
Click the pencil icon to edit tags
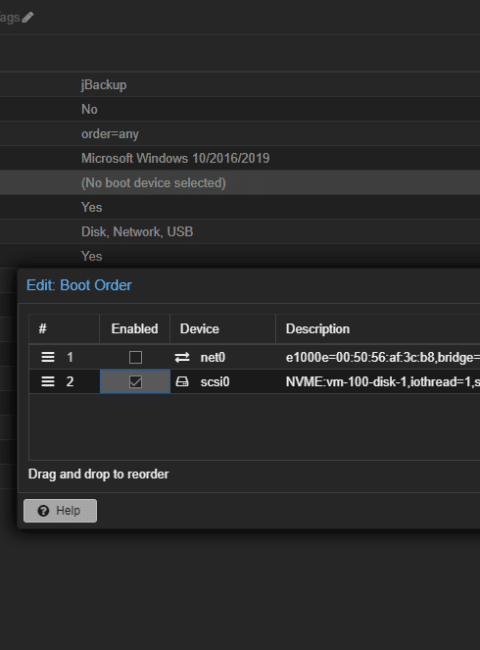[x=28, y=17]
